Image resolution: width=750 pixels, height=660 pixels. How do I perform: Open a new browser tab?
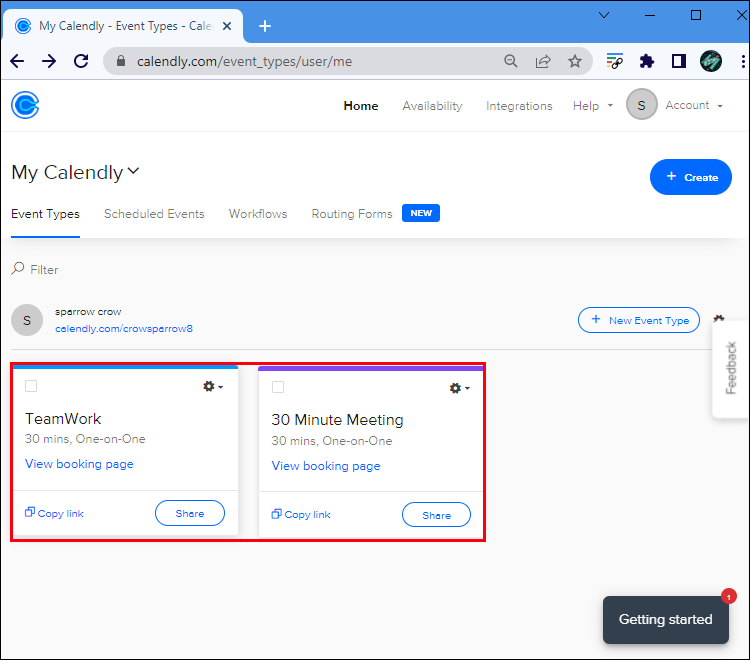tap(265, 26)
